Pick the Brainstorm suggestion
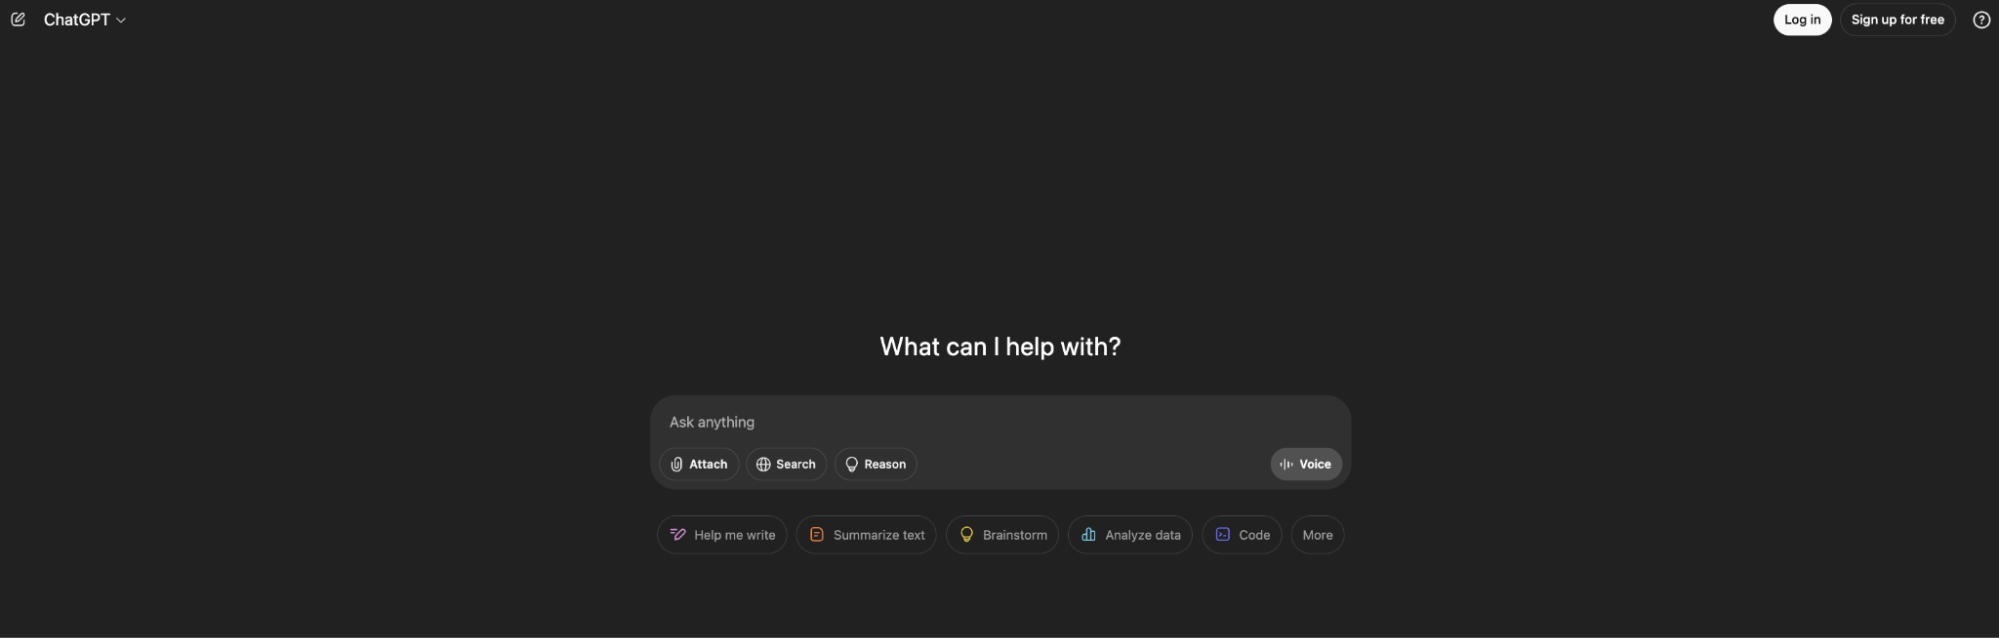The height and width of the screenshot is (639, 1999). tap(1002, 535)
